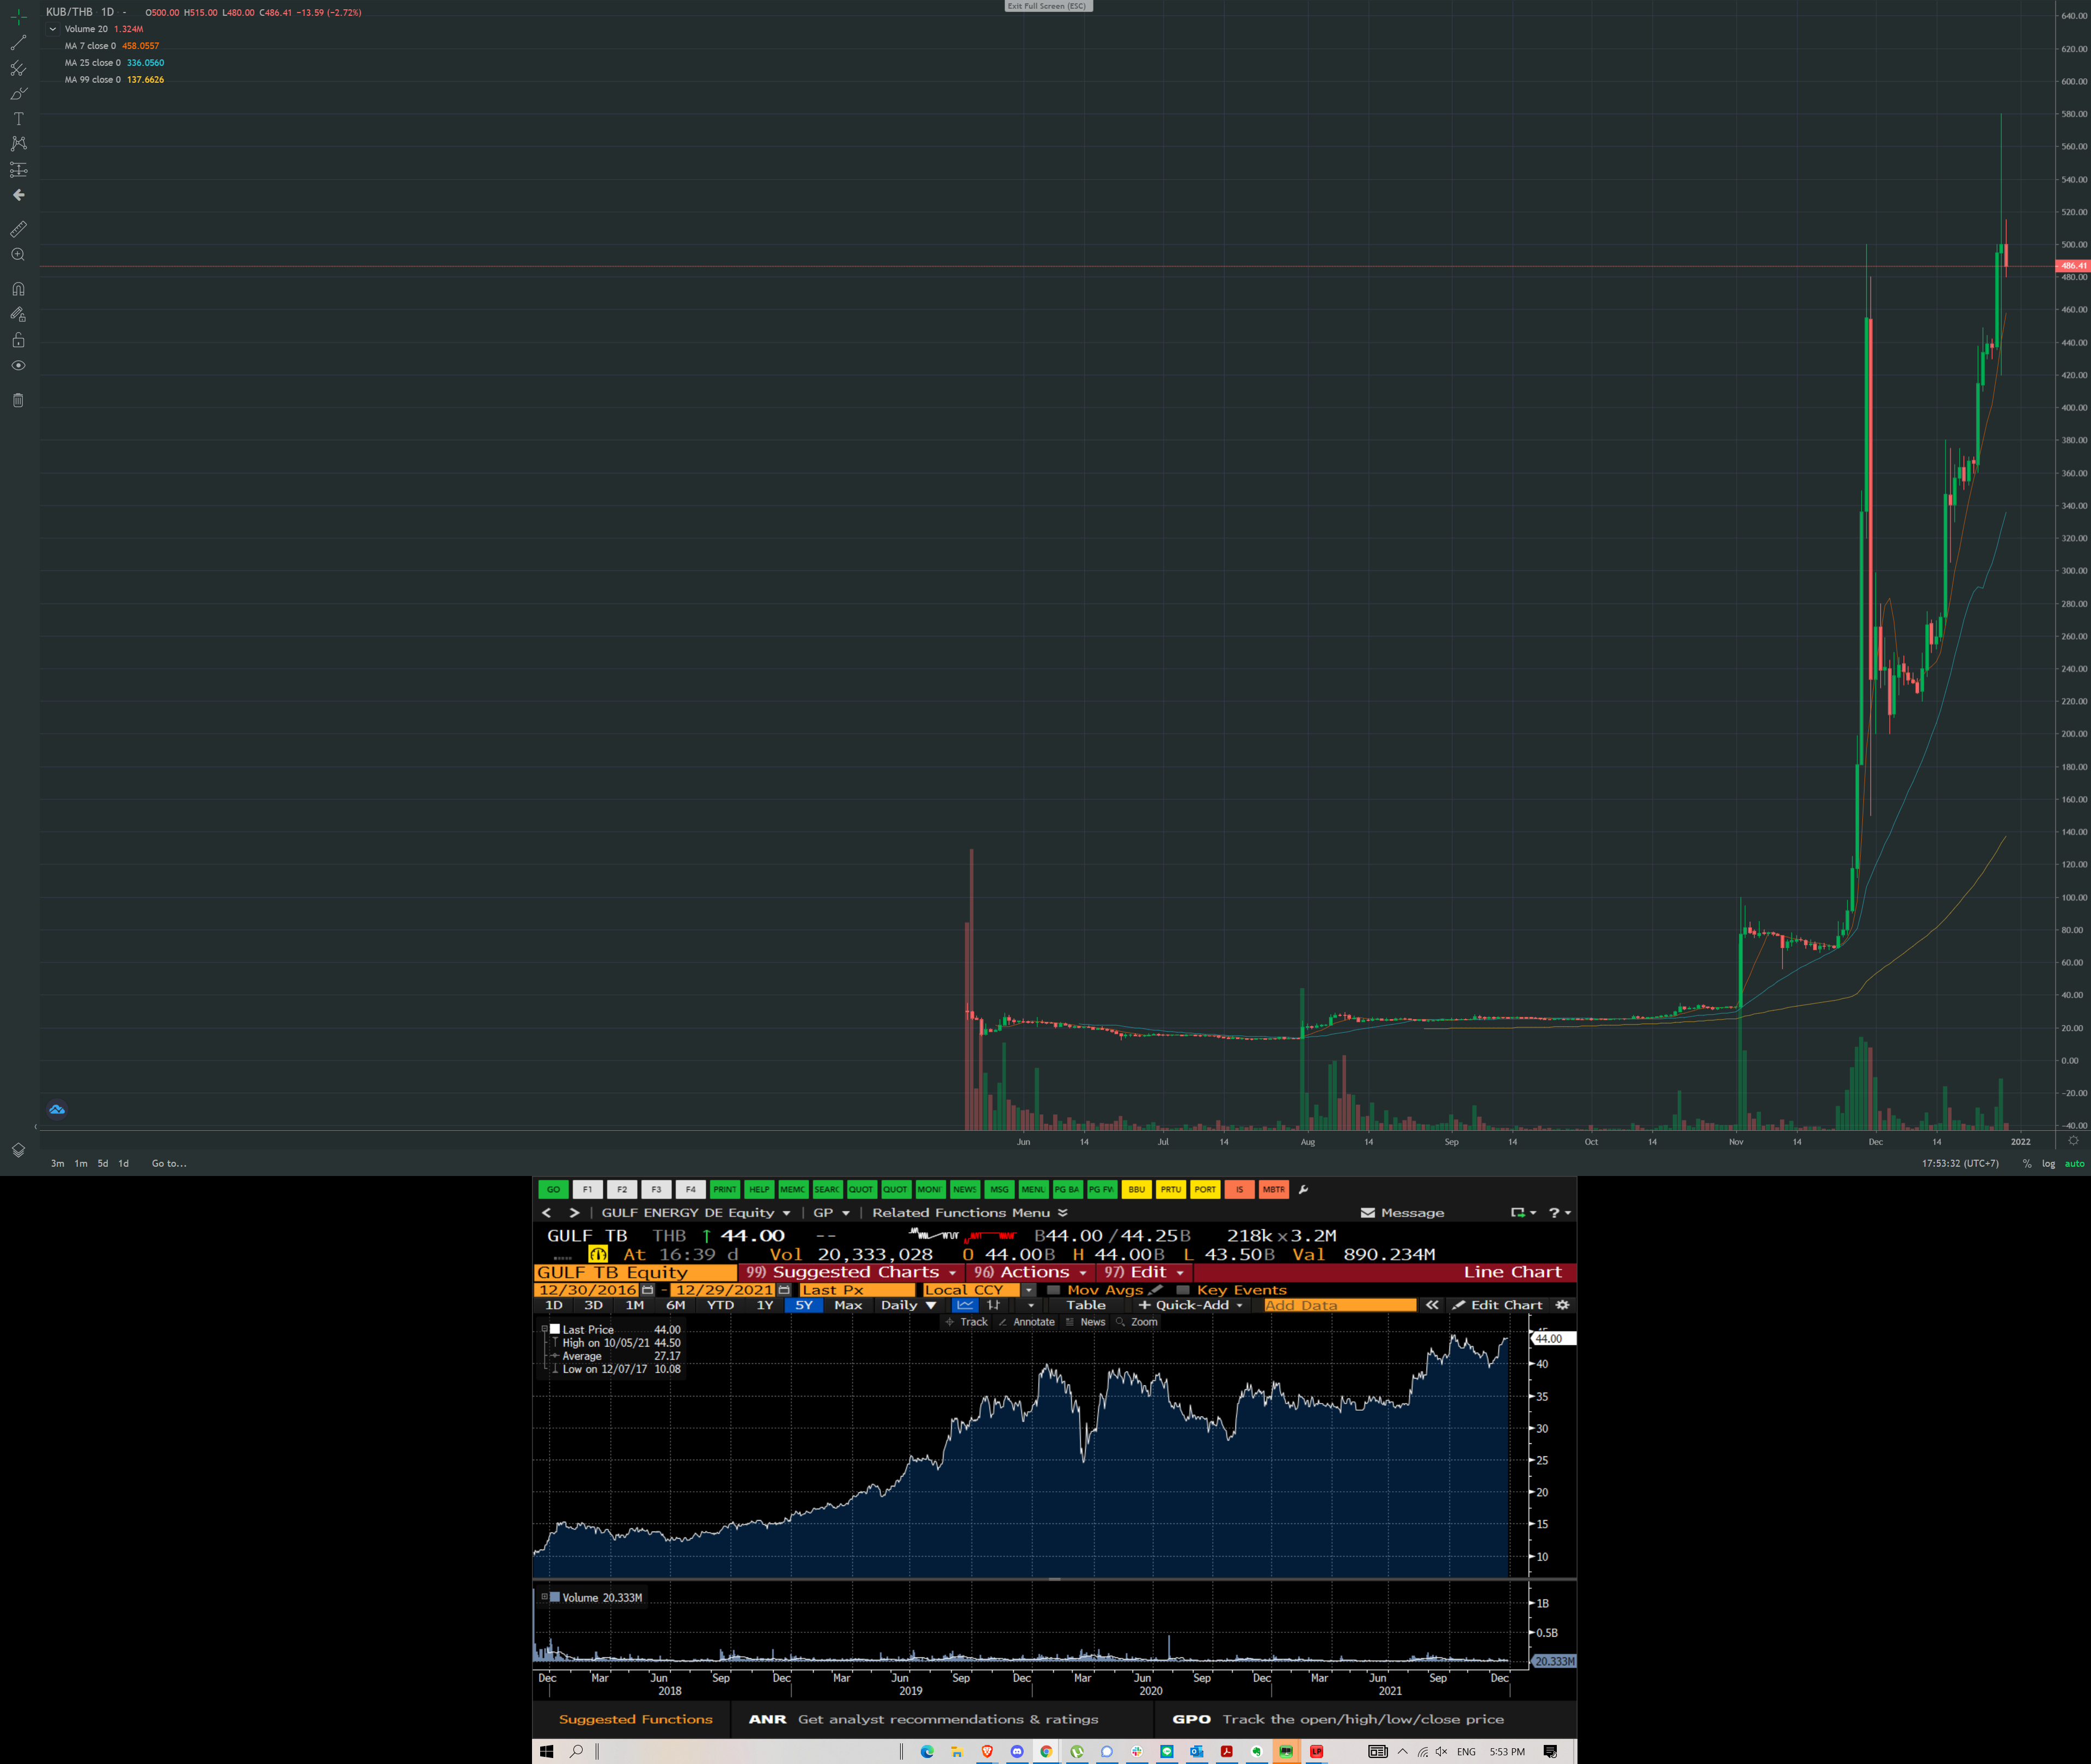The width and height of the screenshot is (2091, 1764).
Task: Click the start date field 12/30/2016
Action: pyautogui.click(x=588, y=1290)
